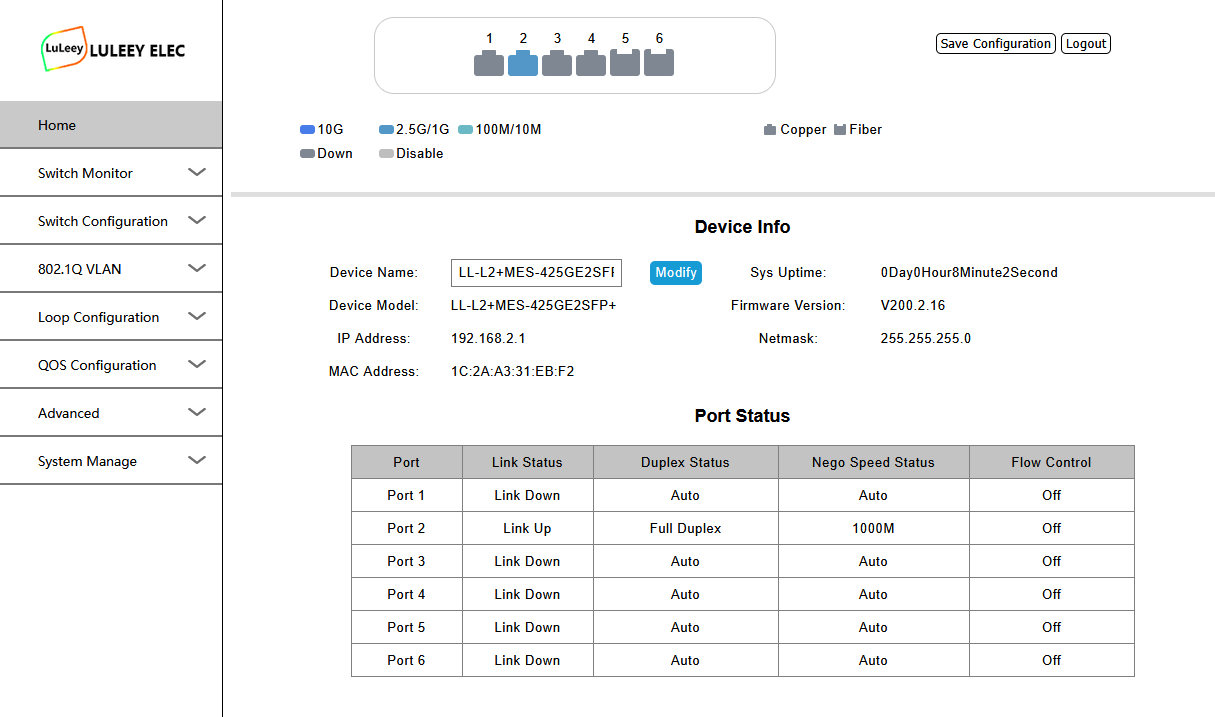The image size is (1215, 717).
Task: Expand QOS Configuration chevron
Action: click(197, 364)
